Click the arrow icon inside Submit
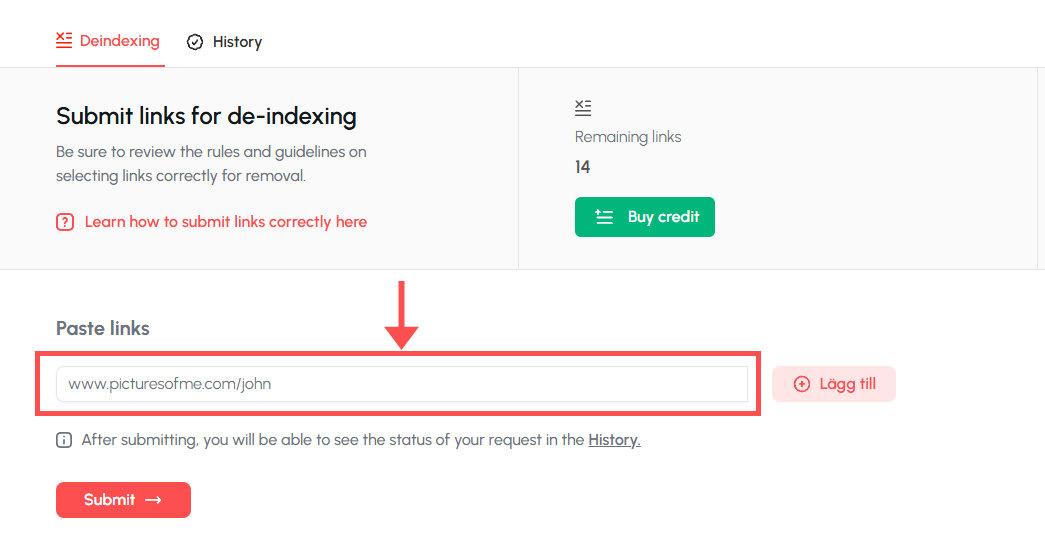1045x549 pixels. pyautogui.click(x=153, y=500)
